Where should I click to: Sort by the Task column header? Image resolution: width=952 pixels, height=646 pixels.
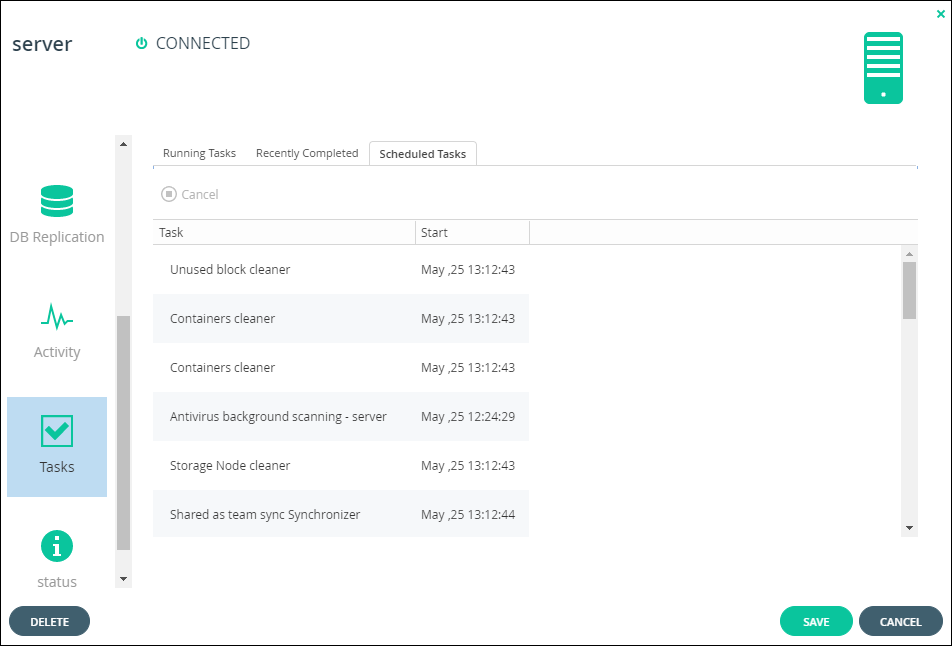[x=284, y=233]
